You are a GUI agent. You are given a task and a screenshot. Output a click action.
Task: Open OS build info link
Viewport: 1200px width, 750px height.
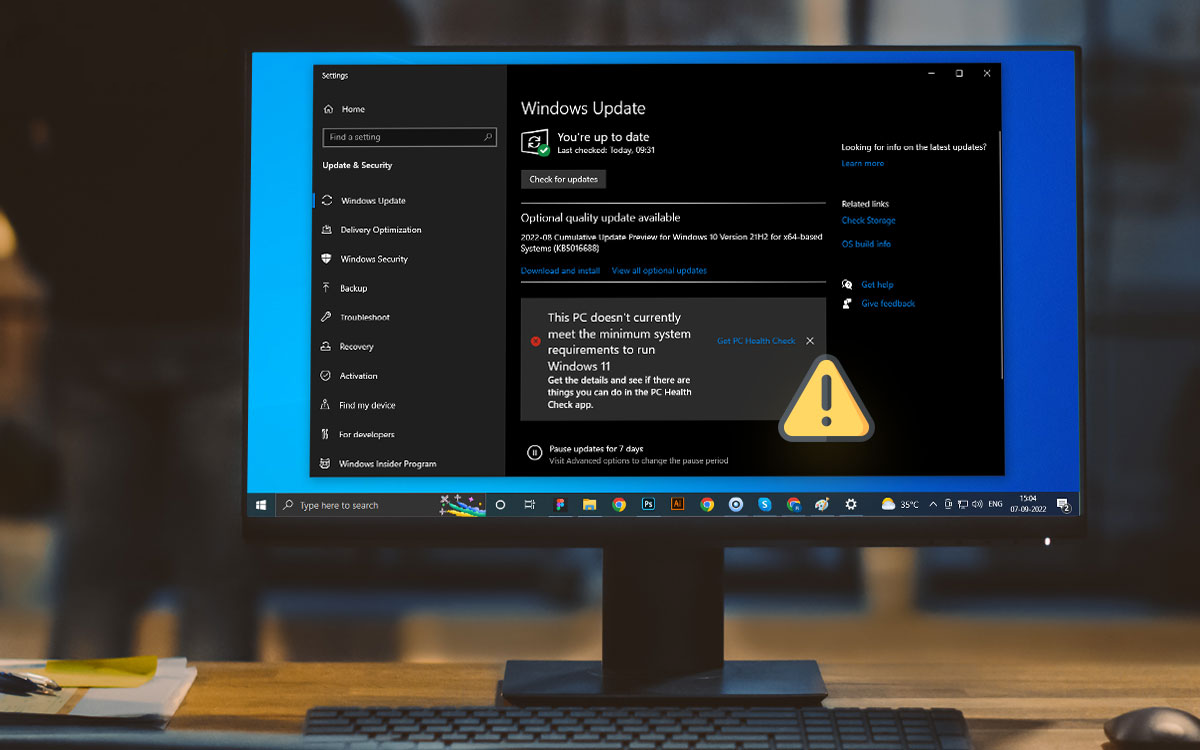(x=866, y=244)
